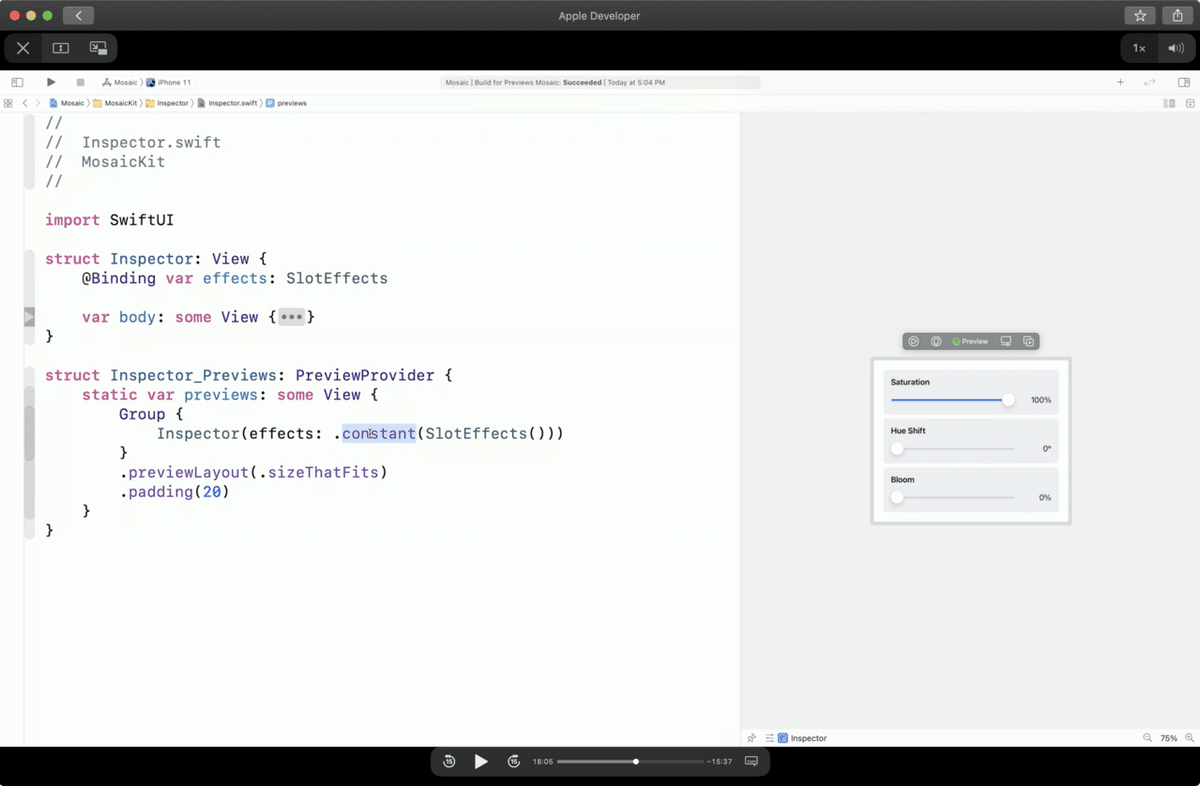This screenshot has height=786, width=1200.
Task: Open the Library with plus icon
Action: click(x=1120, y=82)
